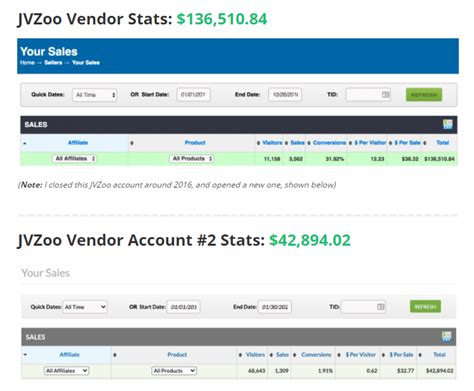This screenshot has height=391, width=474.
Task: Sort second table by Product column
Action: pos(177,355)
